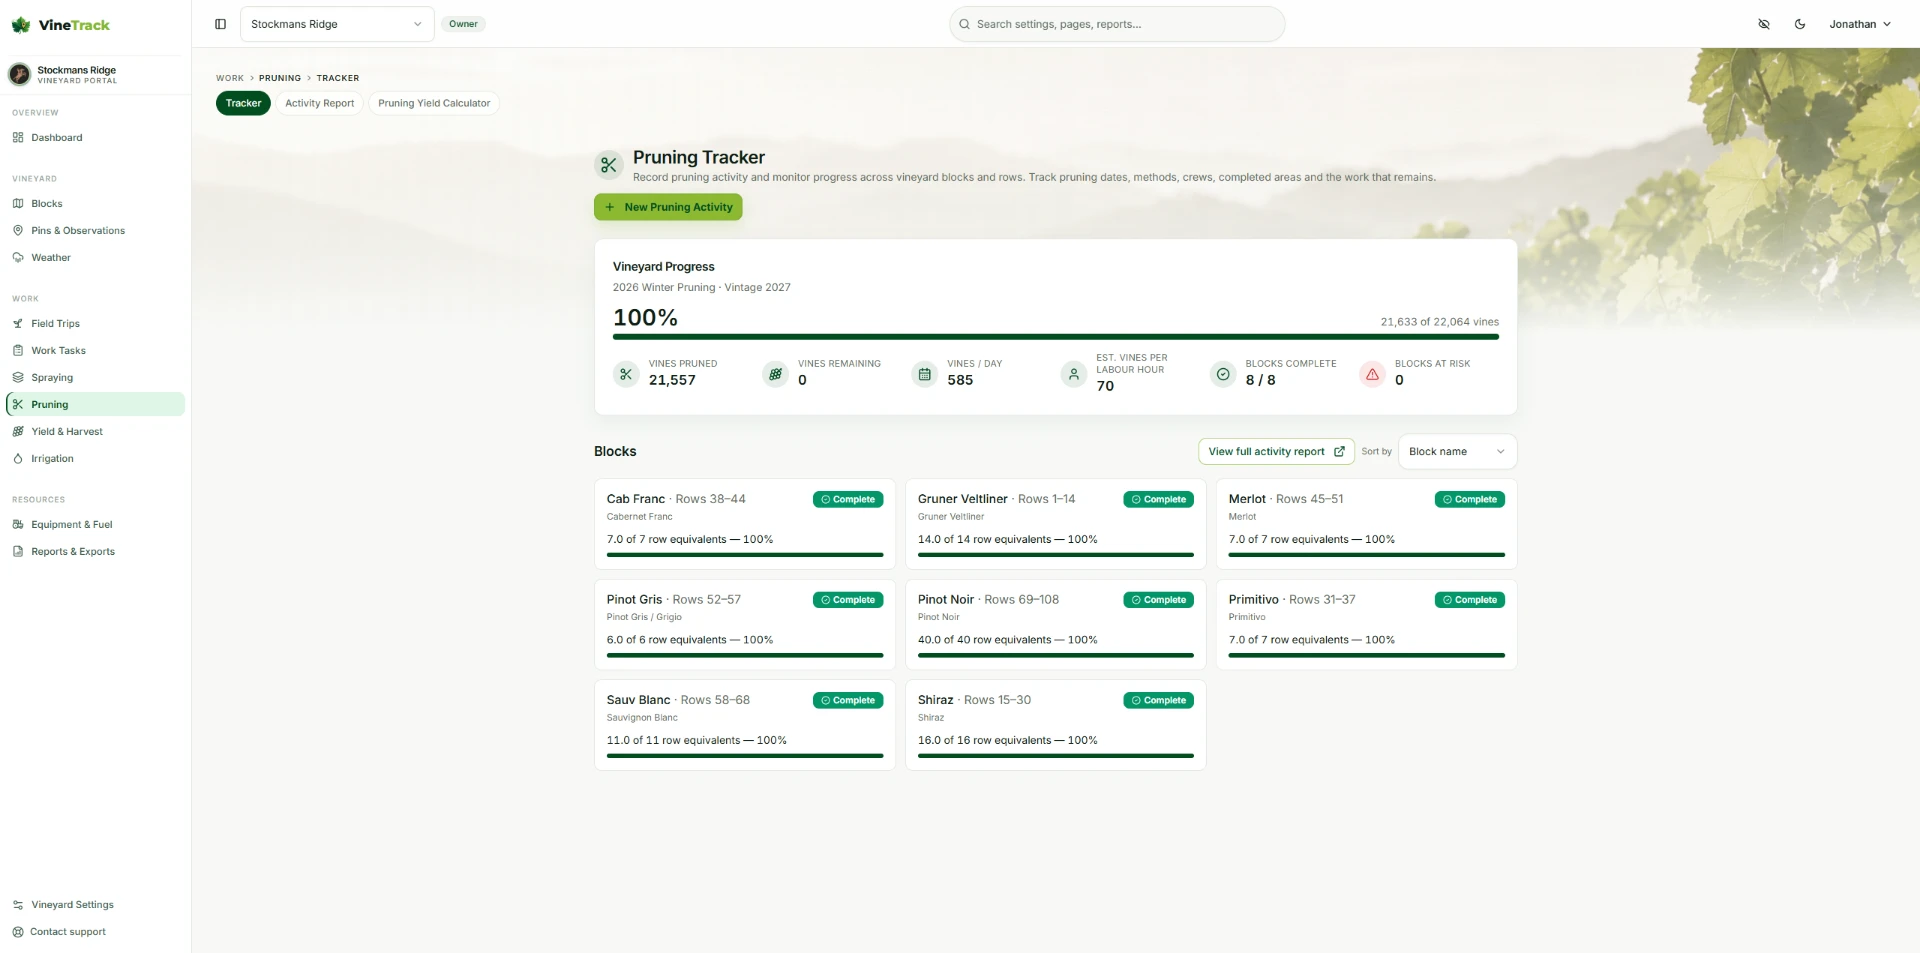
Task: Click the WORK breadcrumb link
Action: (x=230, y=78)
